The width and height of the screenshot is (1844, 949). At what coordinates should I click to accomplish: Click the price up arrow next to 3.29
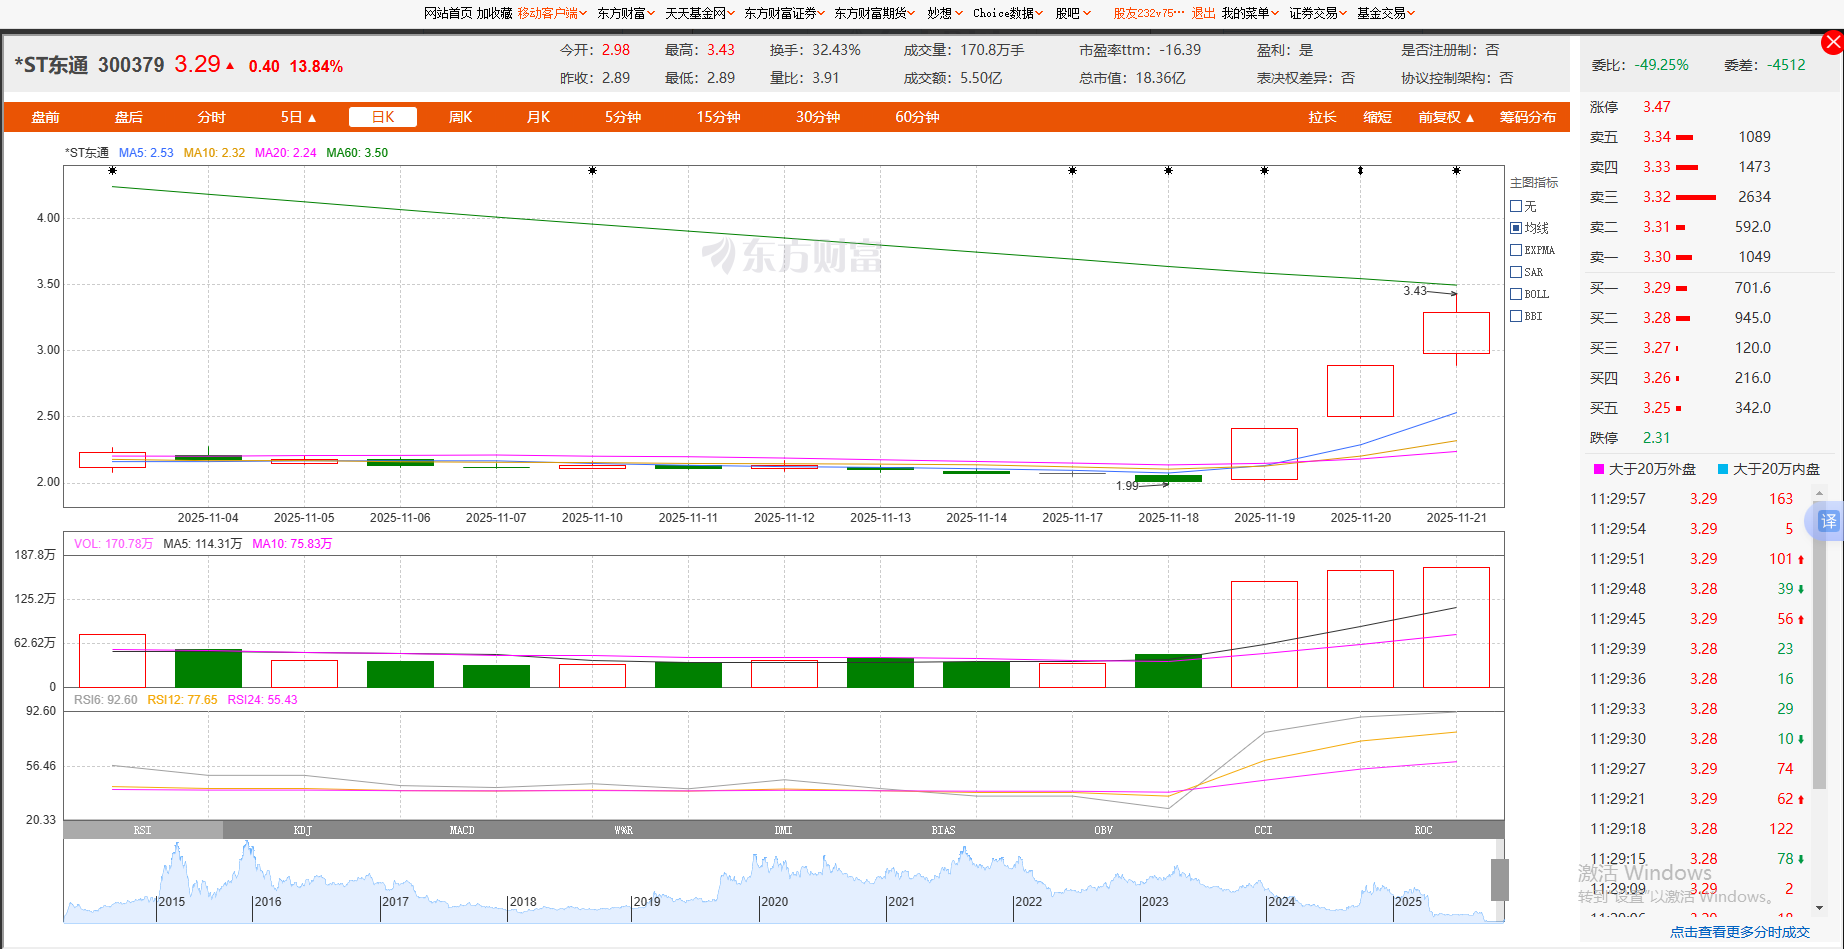click(x=230, y=66)
